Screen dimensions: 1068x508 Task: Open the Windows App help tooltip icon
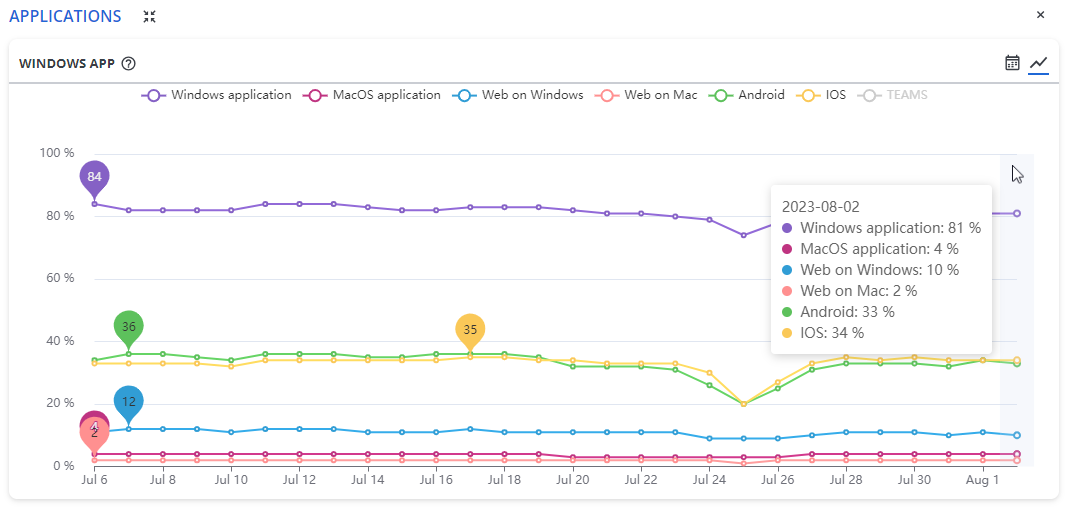point(128,64)
